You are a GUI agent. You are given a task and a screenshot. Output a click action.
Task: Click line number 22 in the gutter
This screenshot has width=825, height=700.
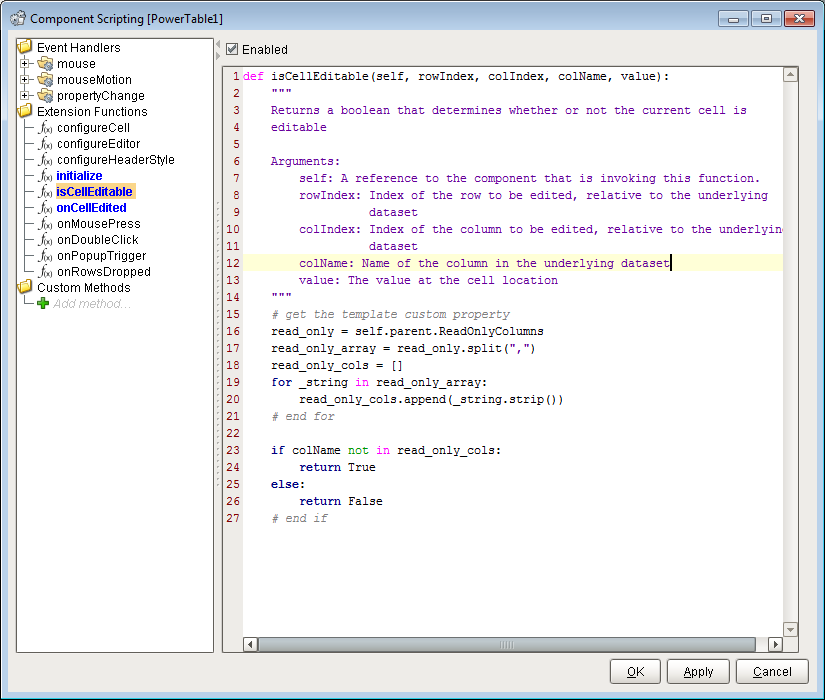(x=233, y=433)
